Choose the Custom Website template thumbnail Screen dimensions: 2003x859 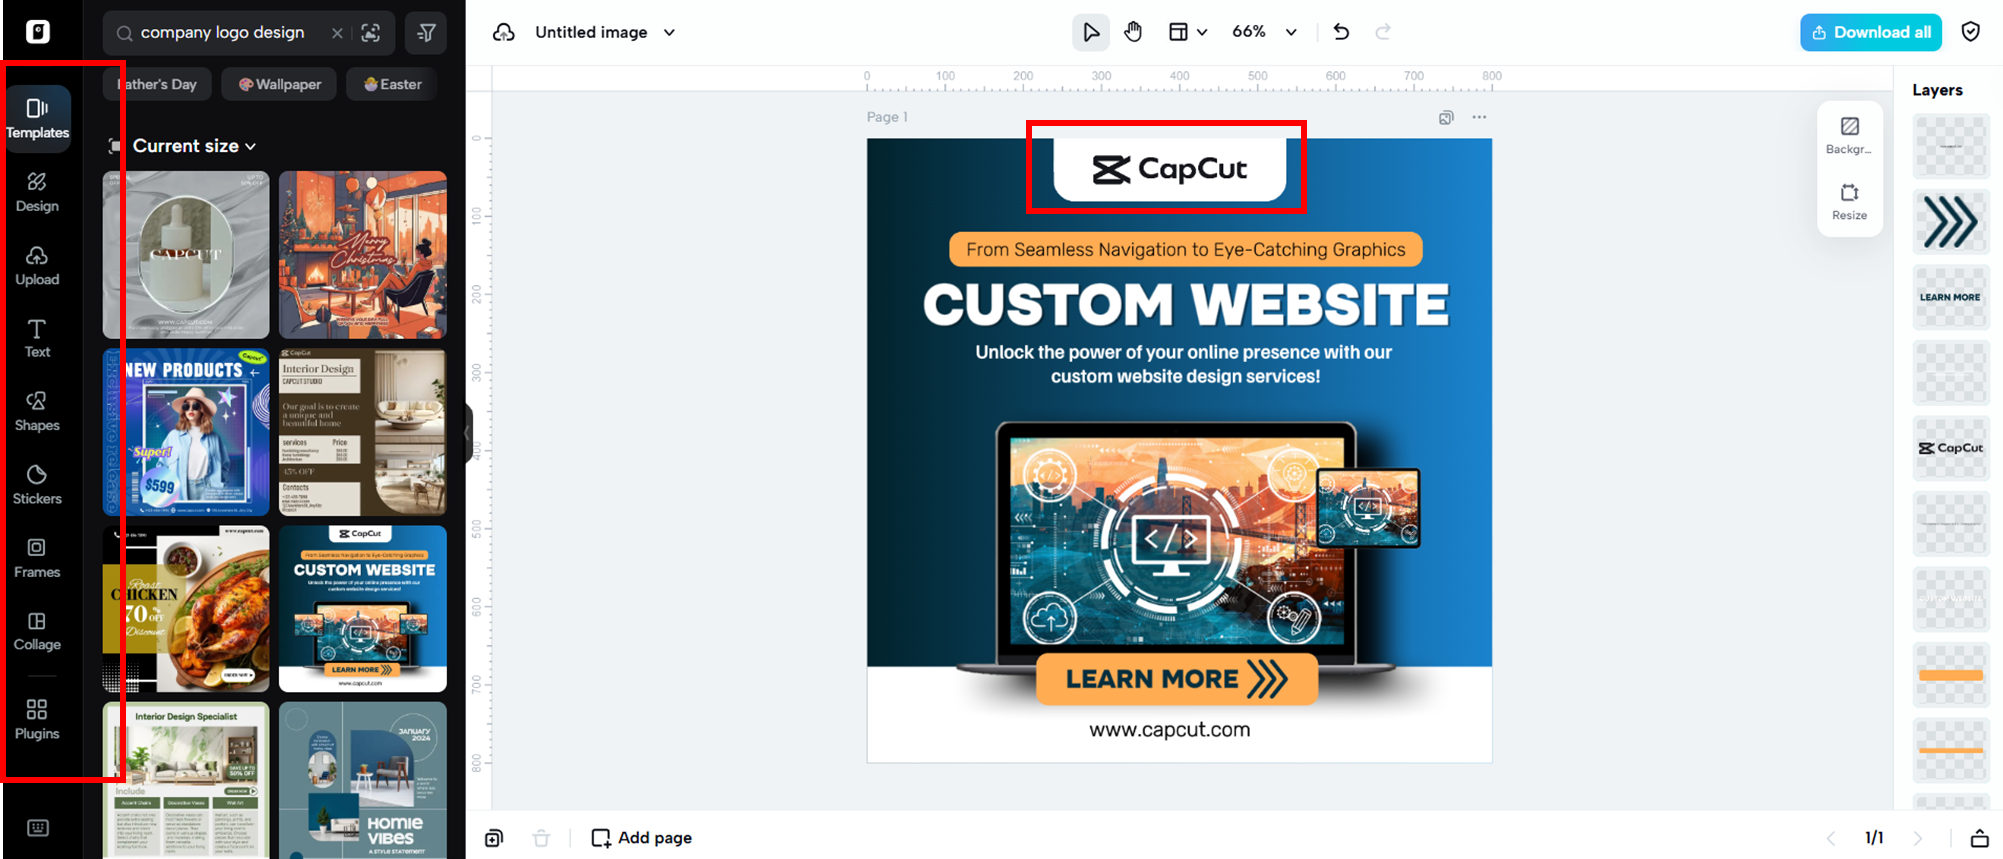coord(363,609)
